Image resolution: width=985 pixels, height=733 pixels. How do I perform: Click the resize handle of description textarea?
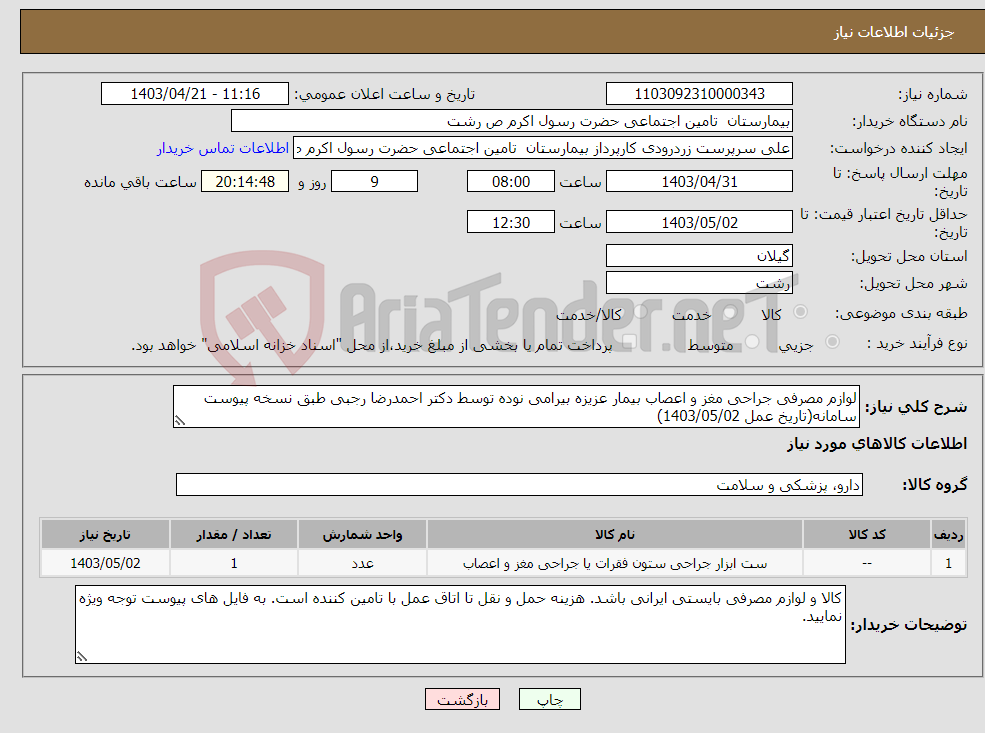180,421
